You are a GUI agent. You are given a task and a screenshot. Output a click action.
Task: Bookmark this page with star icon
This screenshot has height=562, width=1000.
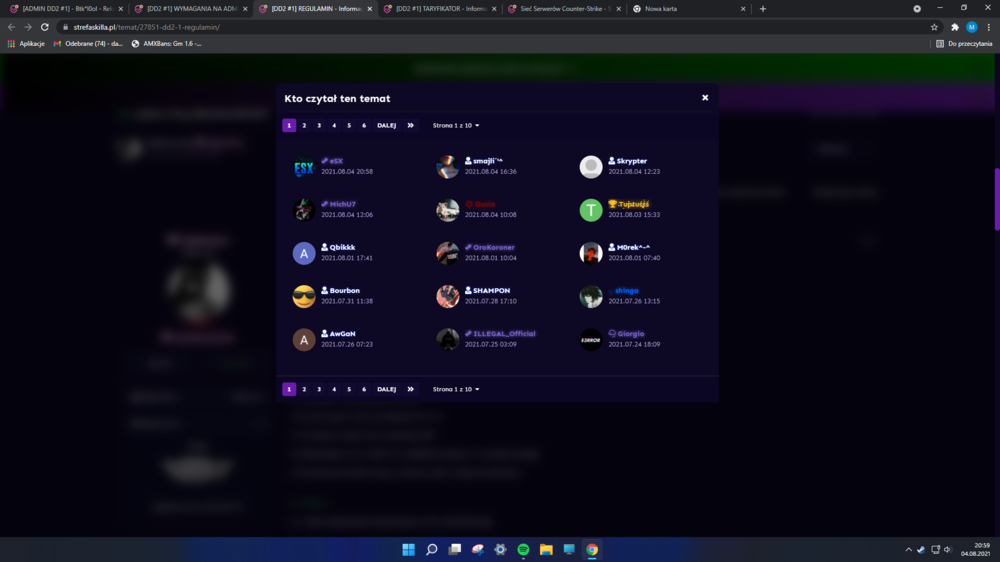click(934, 27)
